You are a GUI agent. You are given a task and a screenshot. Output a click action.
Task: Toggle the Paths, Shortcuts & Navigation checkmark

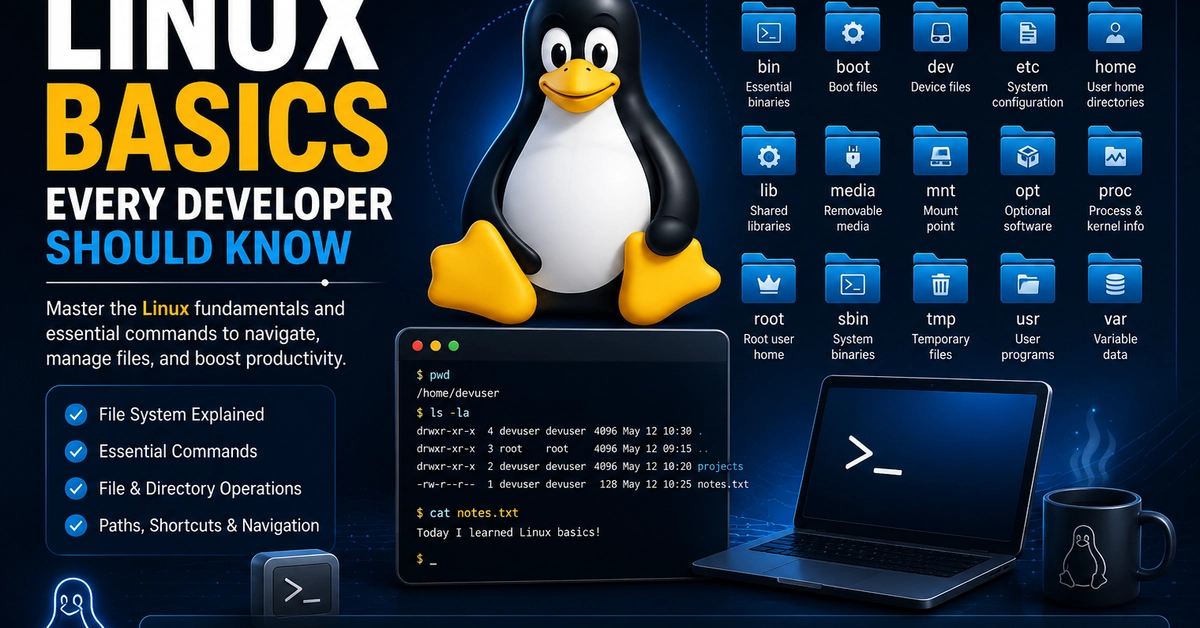75,525
